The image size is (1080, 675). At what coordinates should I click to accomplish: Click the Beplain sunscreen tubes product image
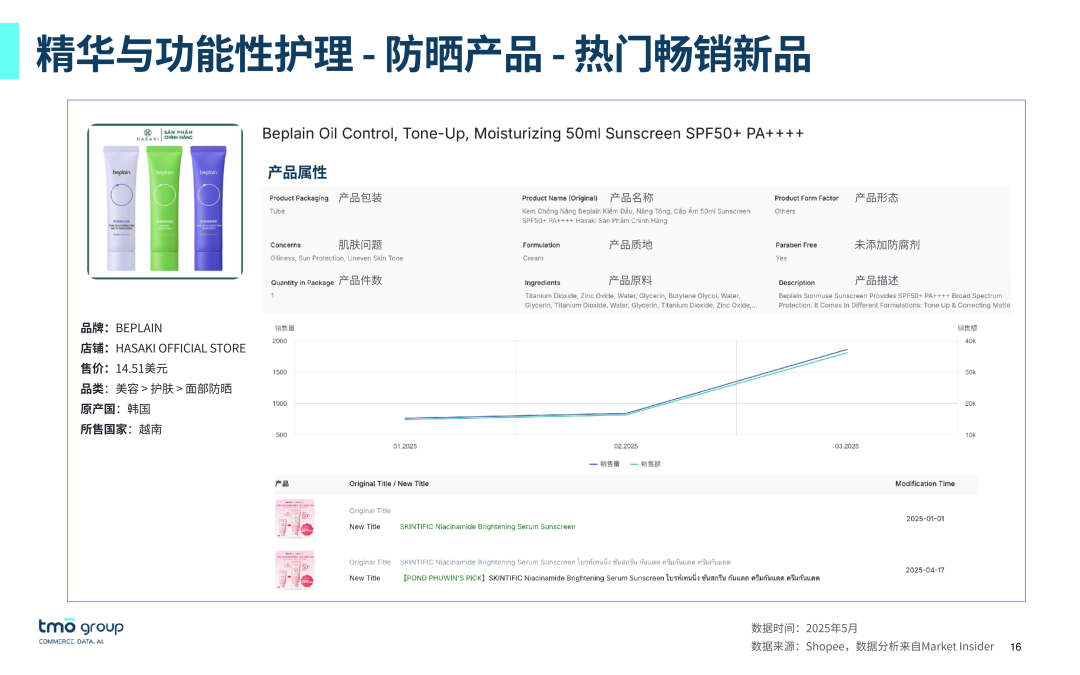tap(165, 201)
